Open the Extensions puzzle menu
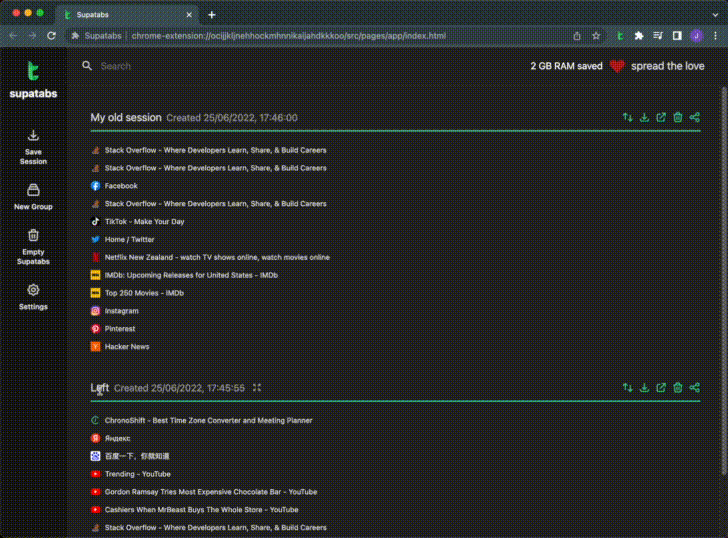This screenshot has height=538, width=728. 639,36
